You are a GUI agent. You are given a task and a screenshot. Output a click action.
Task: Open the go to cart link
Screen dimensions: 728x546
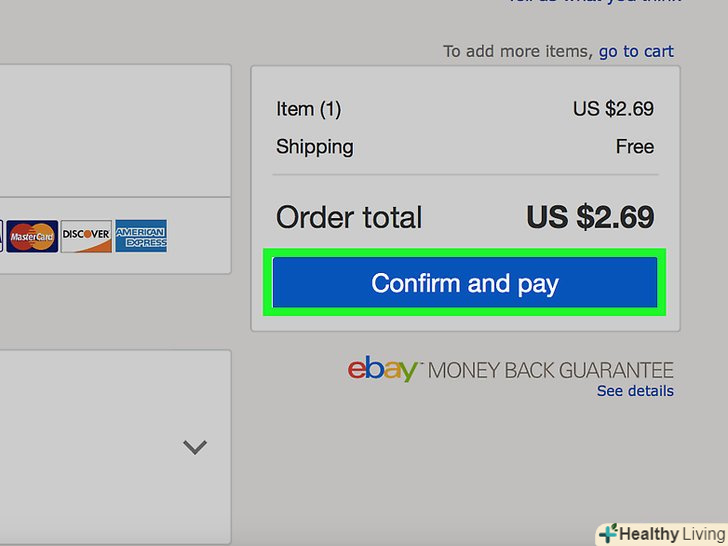tap(636, 51)
